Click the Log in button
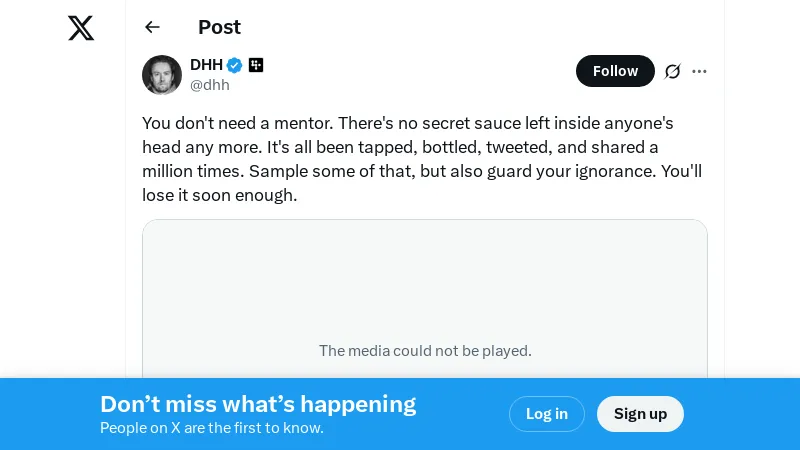Screen dimensions: 800x450 point(547,414)
